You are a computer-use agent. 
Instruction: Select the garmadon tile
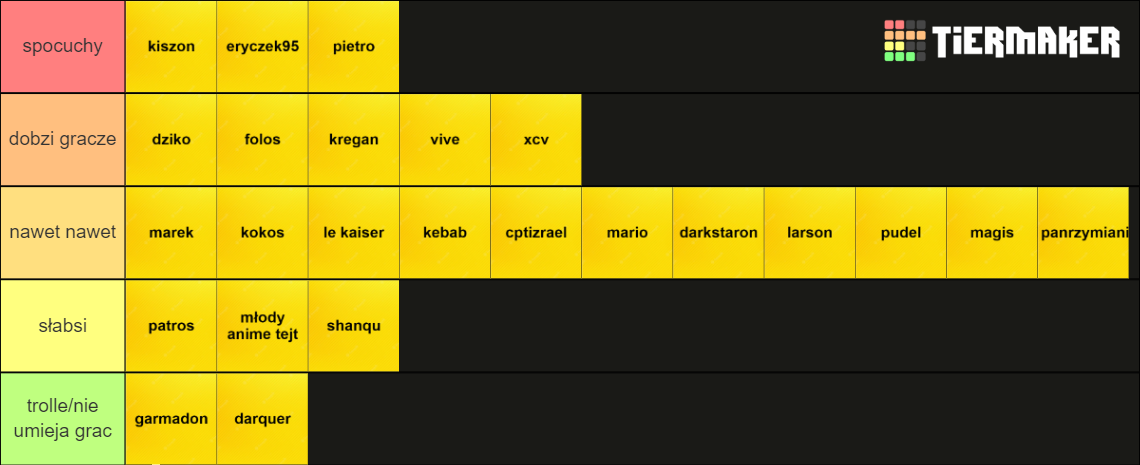pos(171,418)
